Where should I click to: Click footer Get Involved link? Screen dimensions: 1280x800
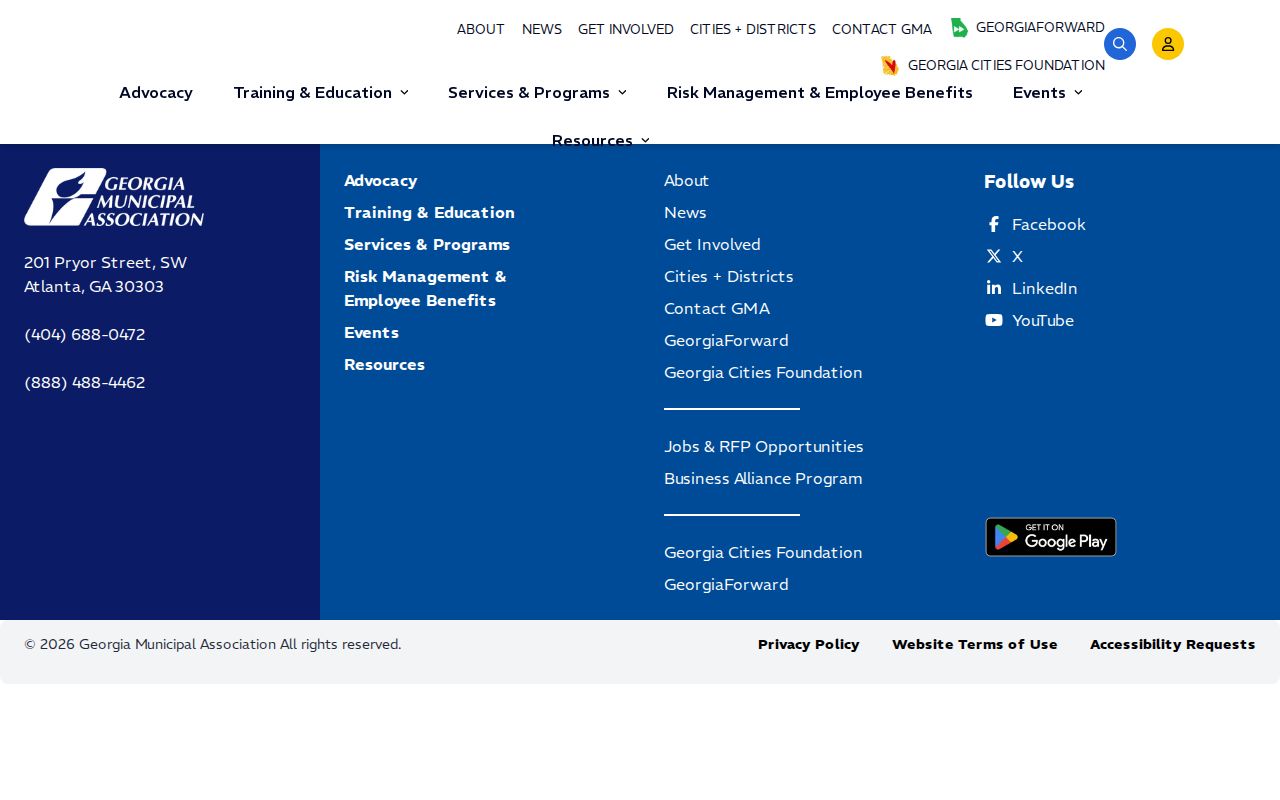[x=712, y=245]
